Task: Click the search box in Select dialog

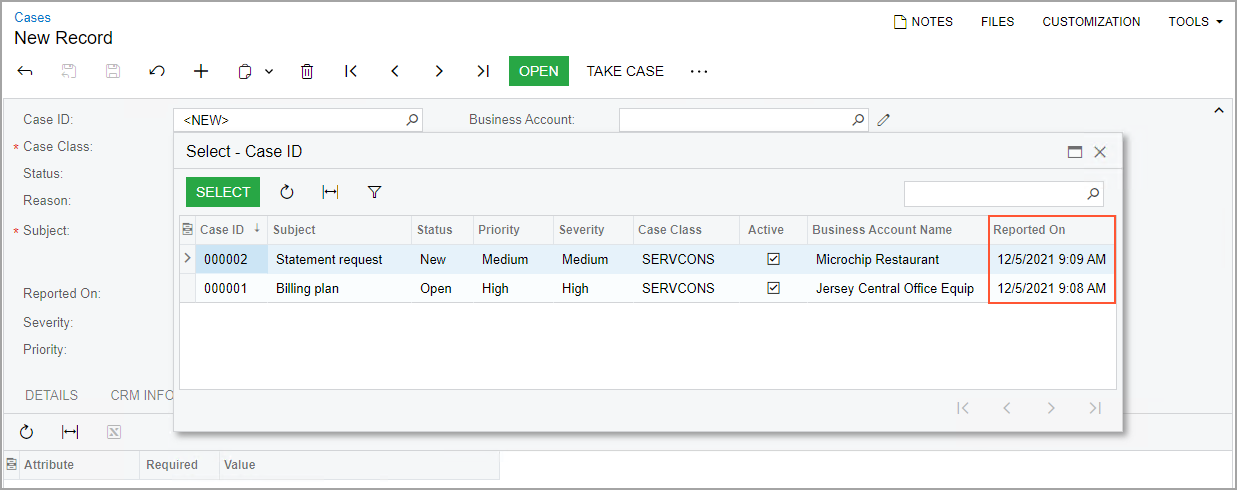Action: click(994, 193)
